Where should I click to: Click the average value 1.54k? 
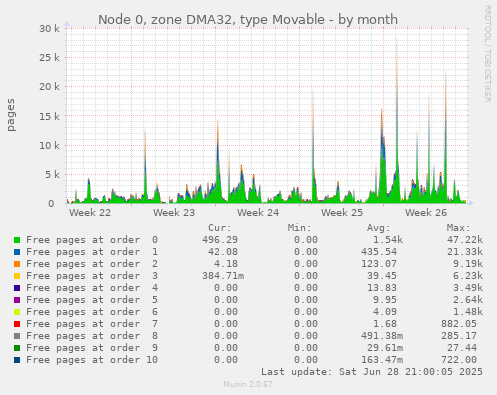coord(388,240)
